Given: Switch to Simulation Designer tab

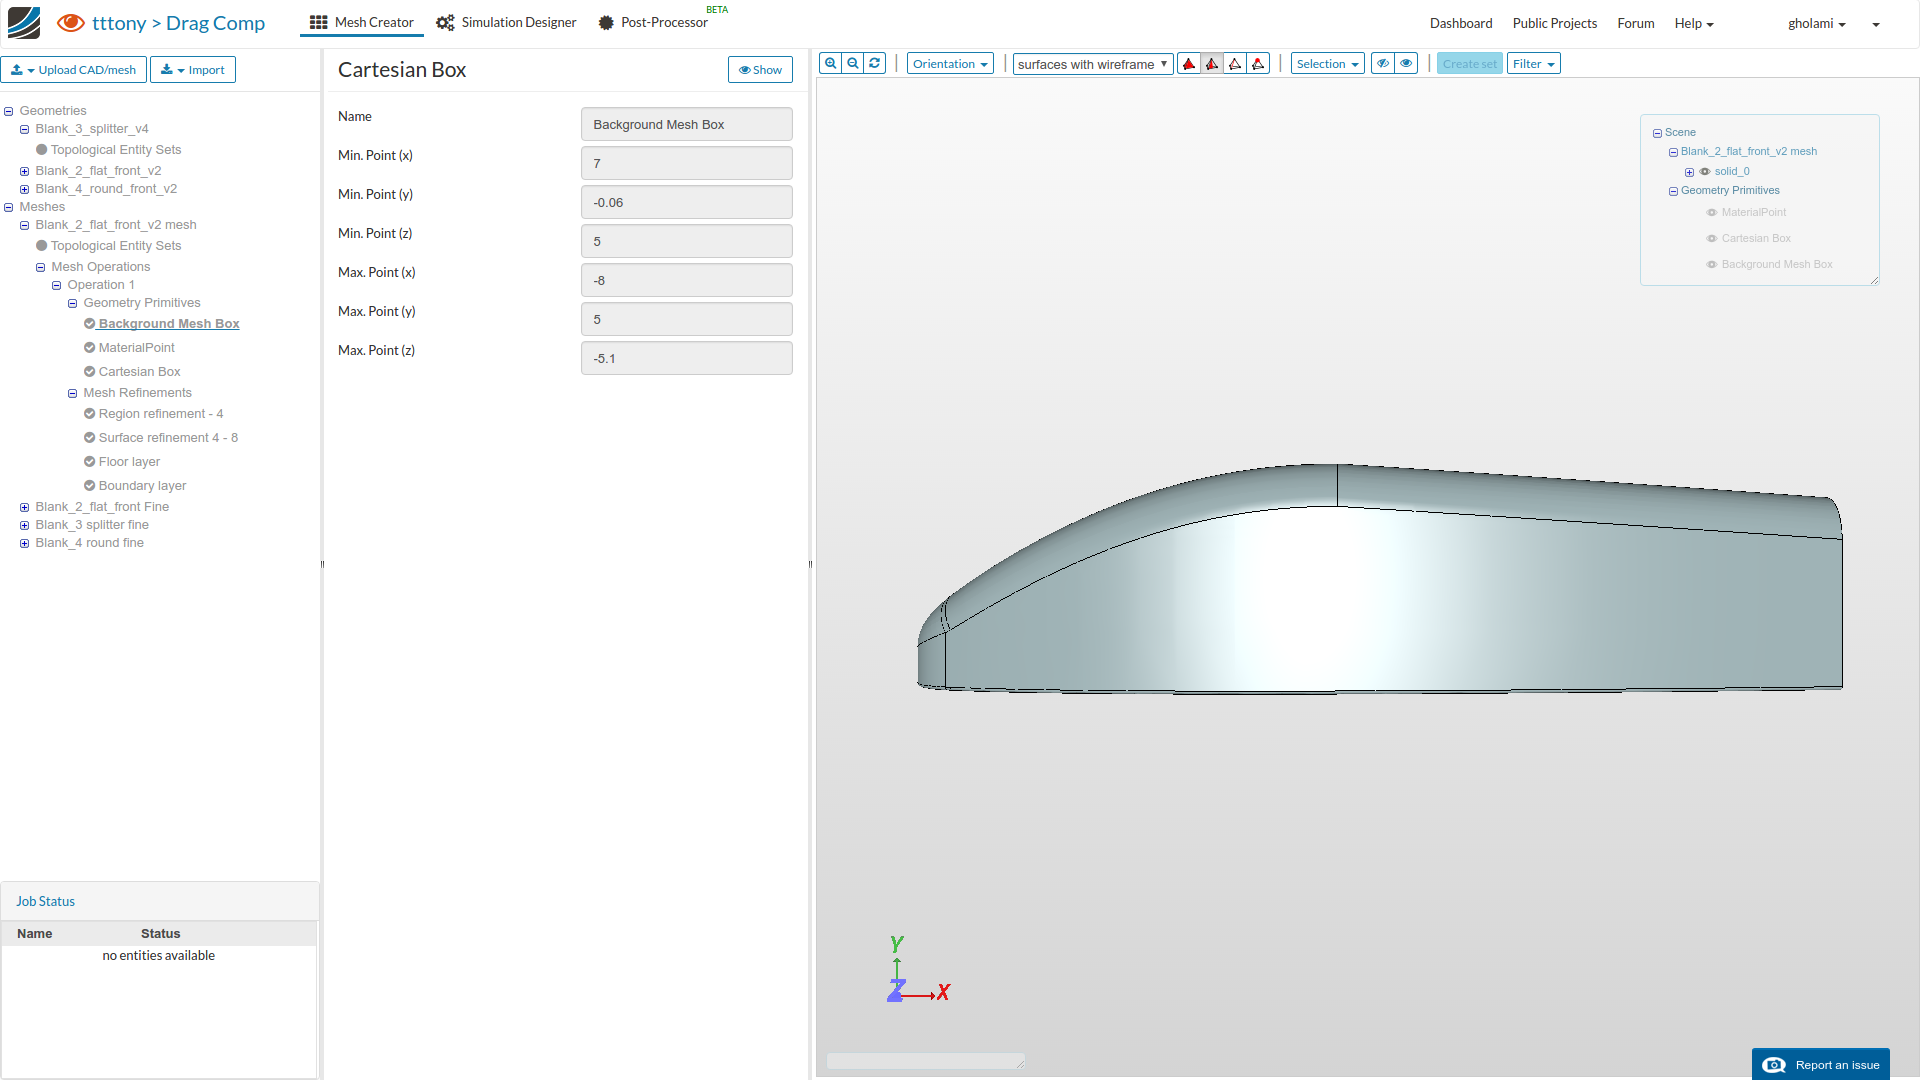Looking at the screenshot, I should click(x=507, y=22).
